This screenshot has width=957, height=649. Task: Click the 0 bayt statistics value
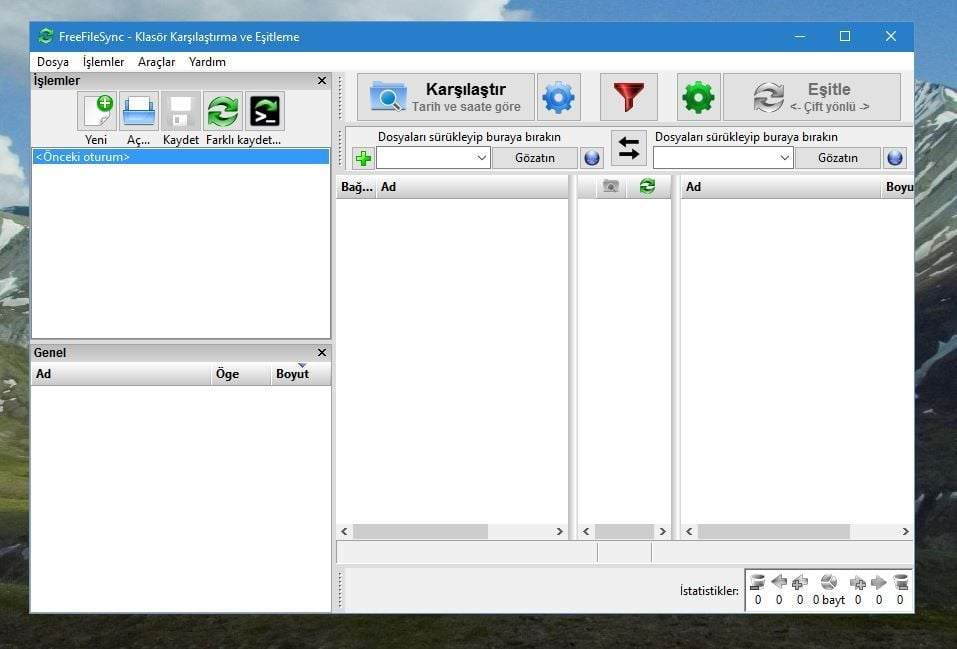pos(829,600)
